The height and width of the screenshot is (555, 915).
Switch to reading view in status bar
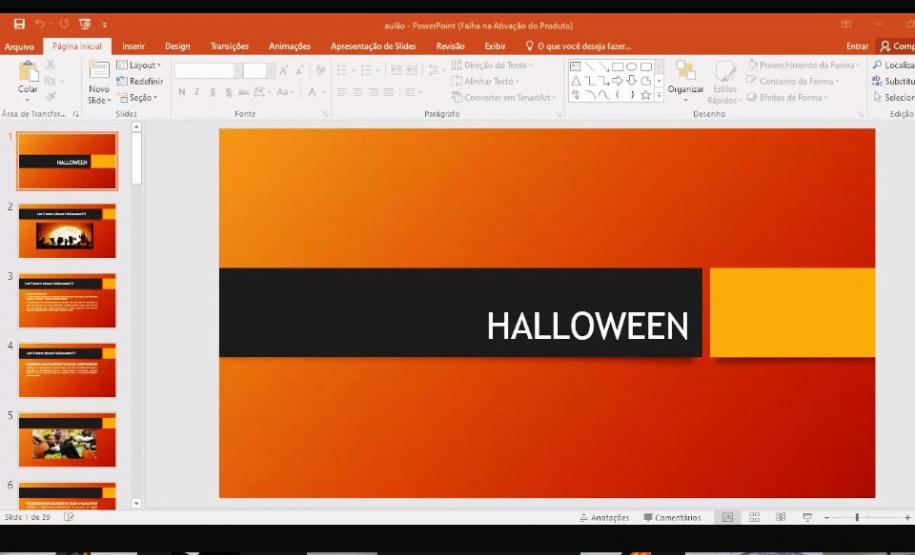[780, 517]
